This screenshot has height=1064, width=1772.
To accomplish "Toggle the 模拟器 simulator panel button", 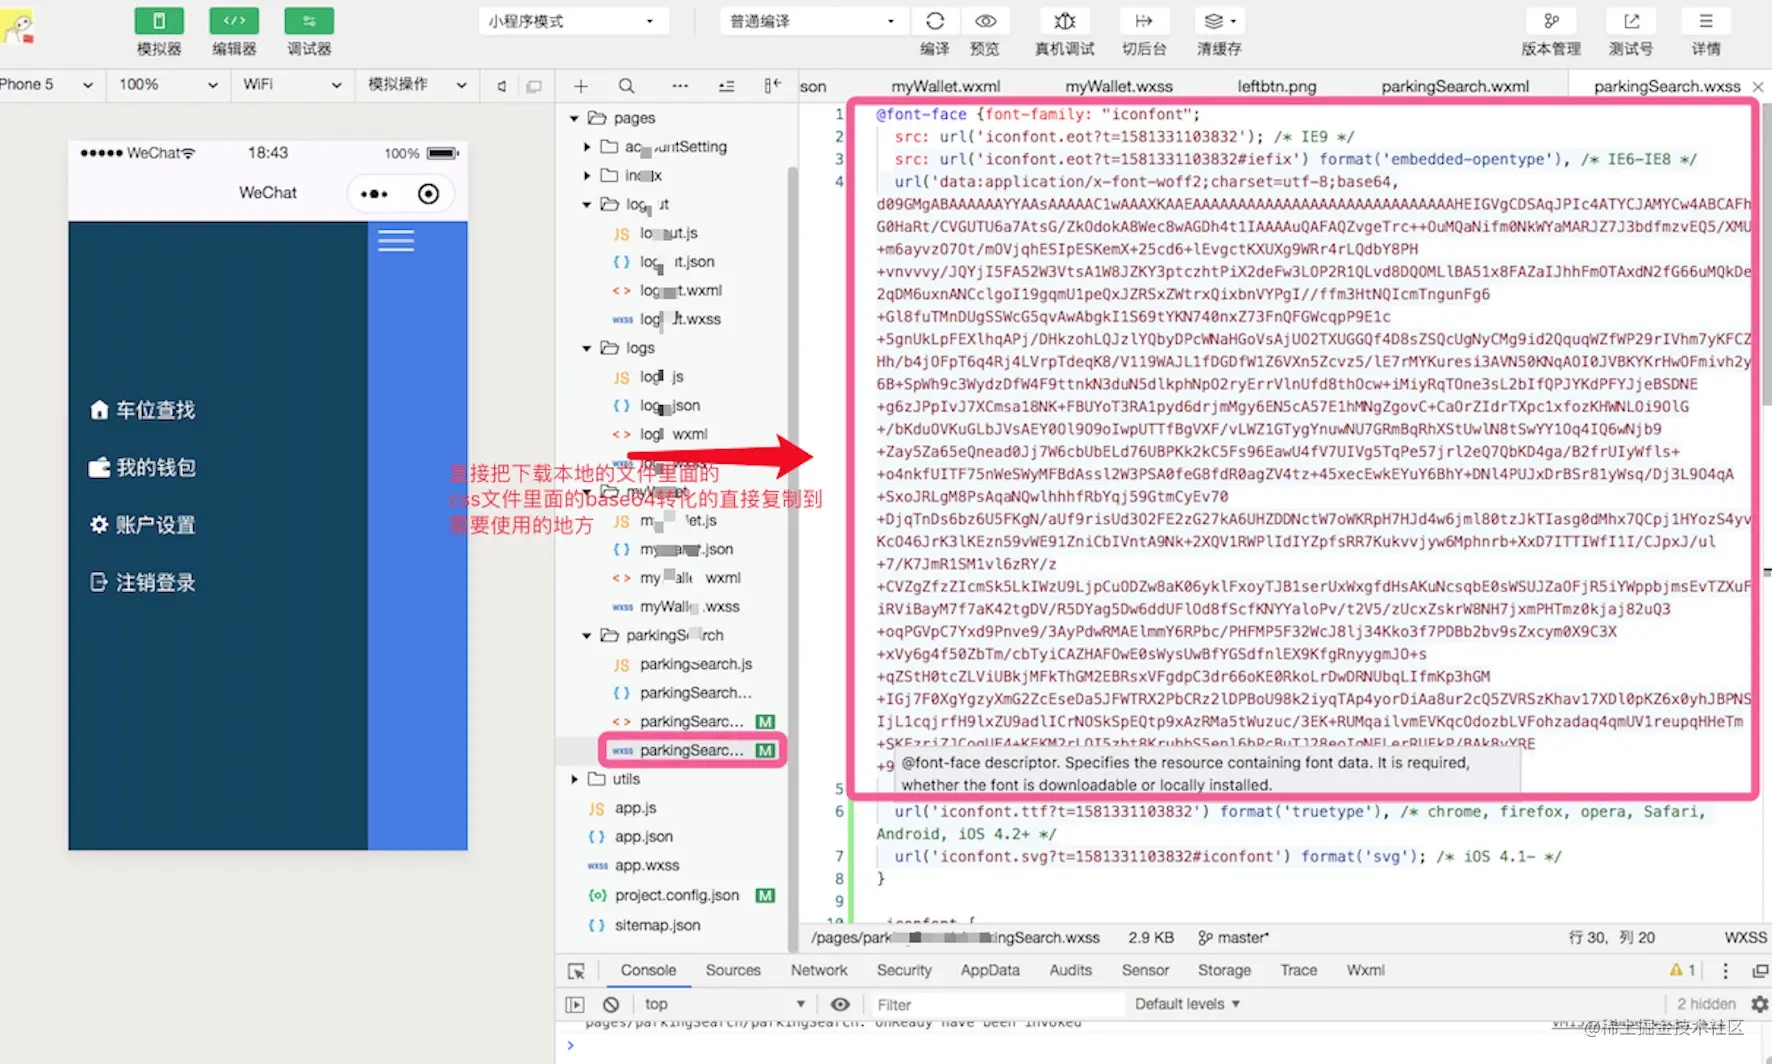I will tap(159, 21).
